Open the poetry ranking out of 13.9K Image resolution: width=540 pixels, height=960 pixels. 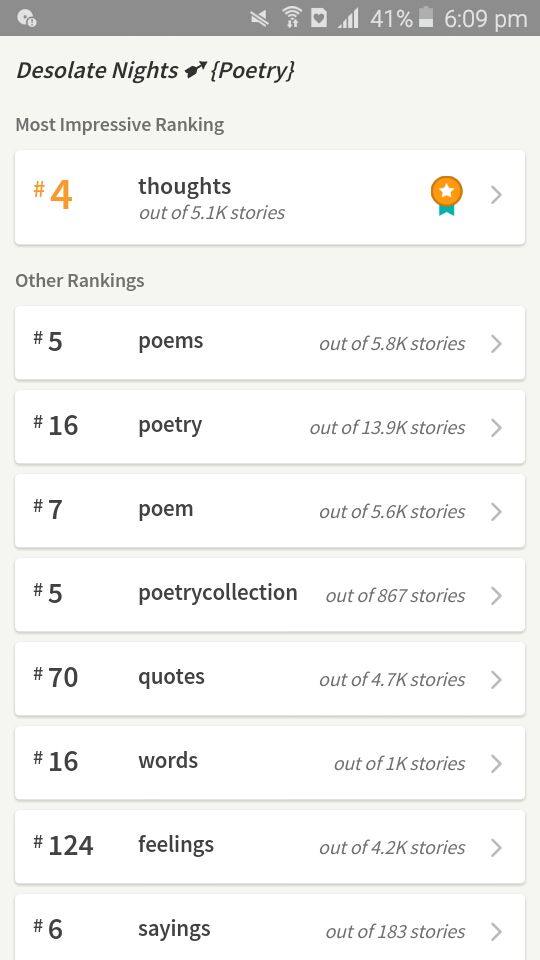270,427
